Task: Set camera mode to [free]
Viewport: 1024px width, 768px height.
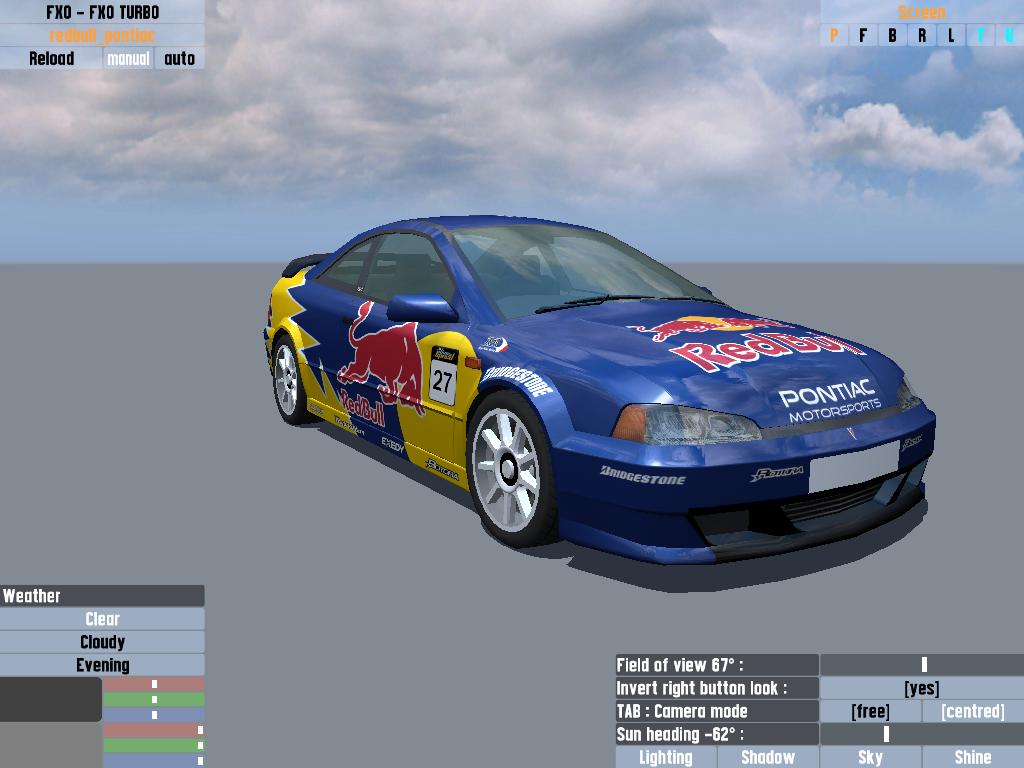Action: point(871,711)
